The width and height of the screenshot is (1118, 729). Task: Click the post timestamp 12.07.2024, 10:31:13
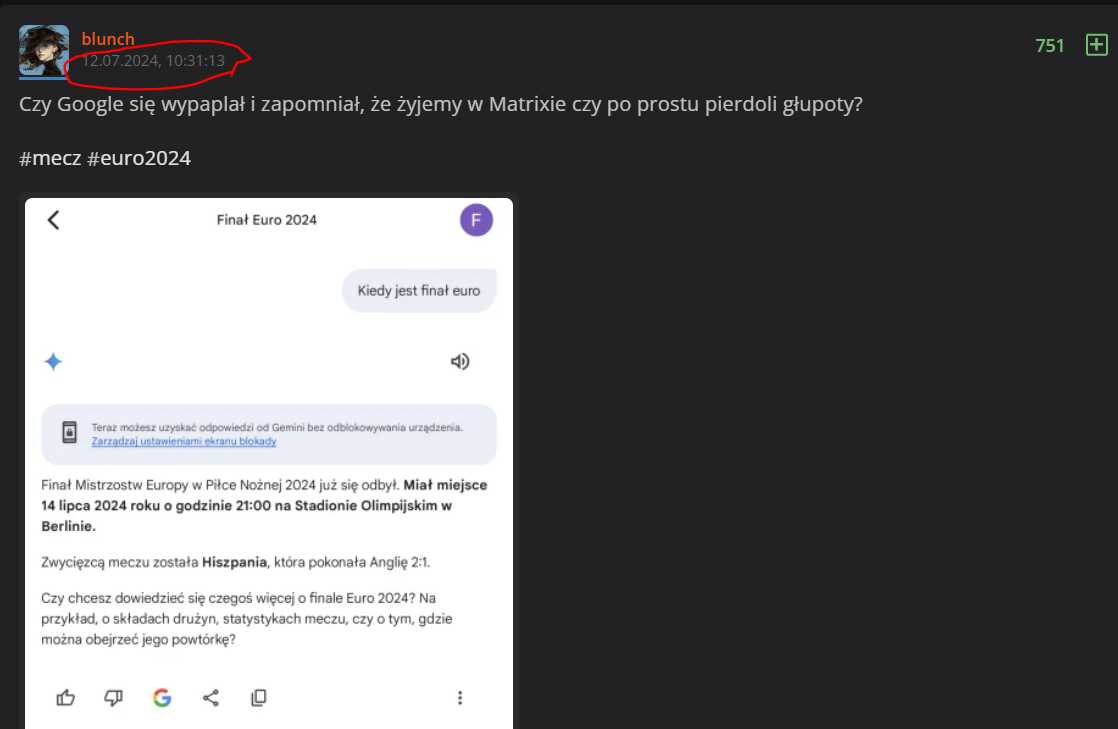153,61
